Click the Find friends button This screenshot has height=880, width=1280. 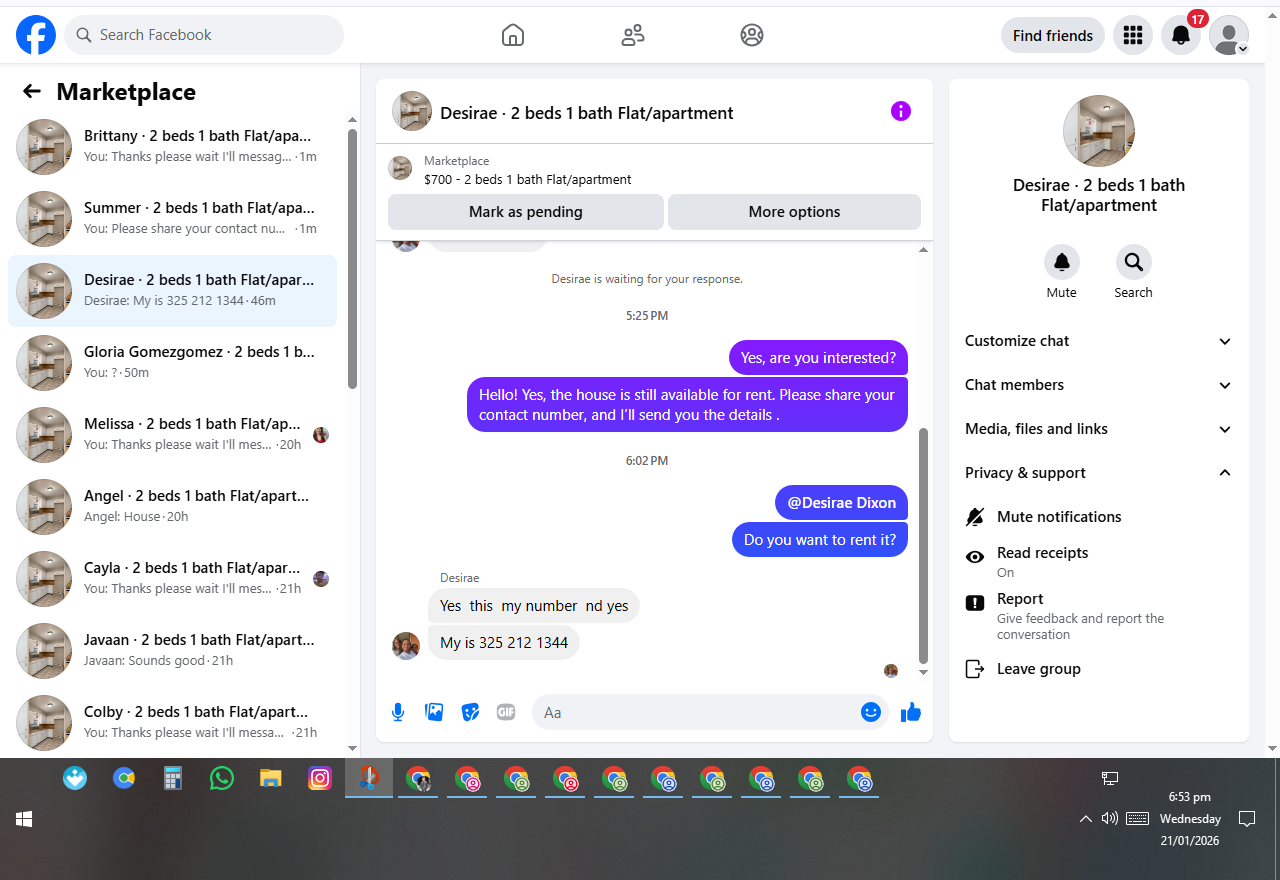click(1053, 35)
